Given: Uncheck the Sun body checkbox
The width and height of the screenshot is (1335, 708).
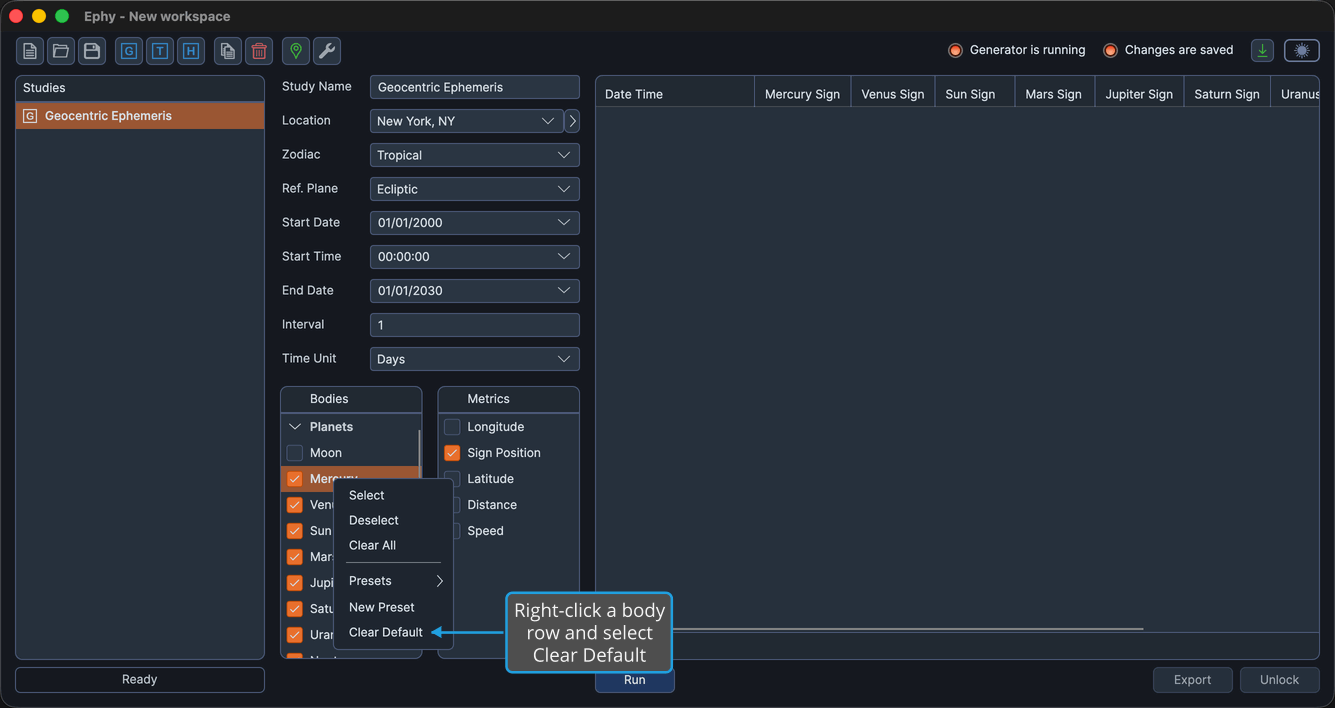Looking at the screenshot, I should pyautogui.click(x=295, y=531).
